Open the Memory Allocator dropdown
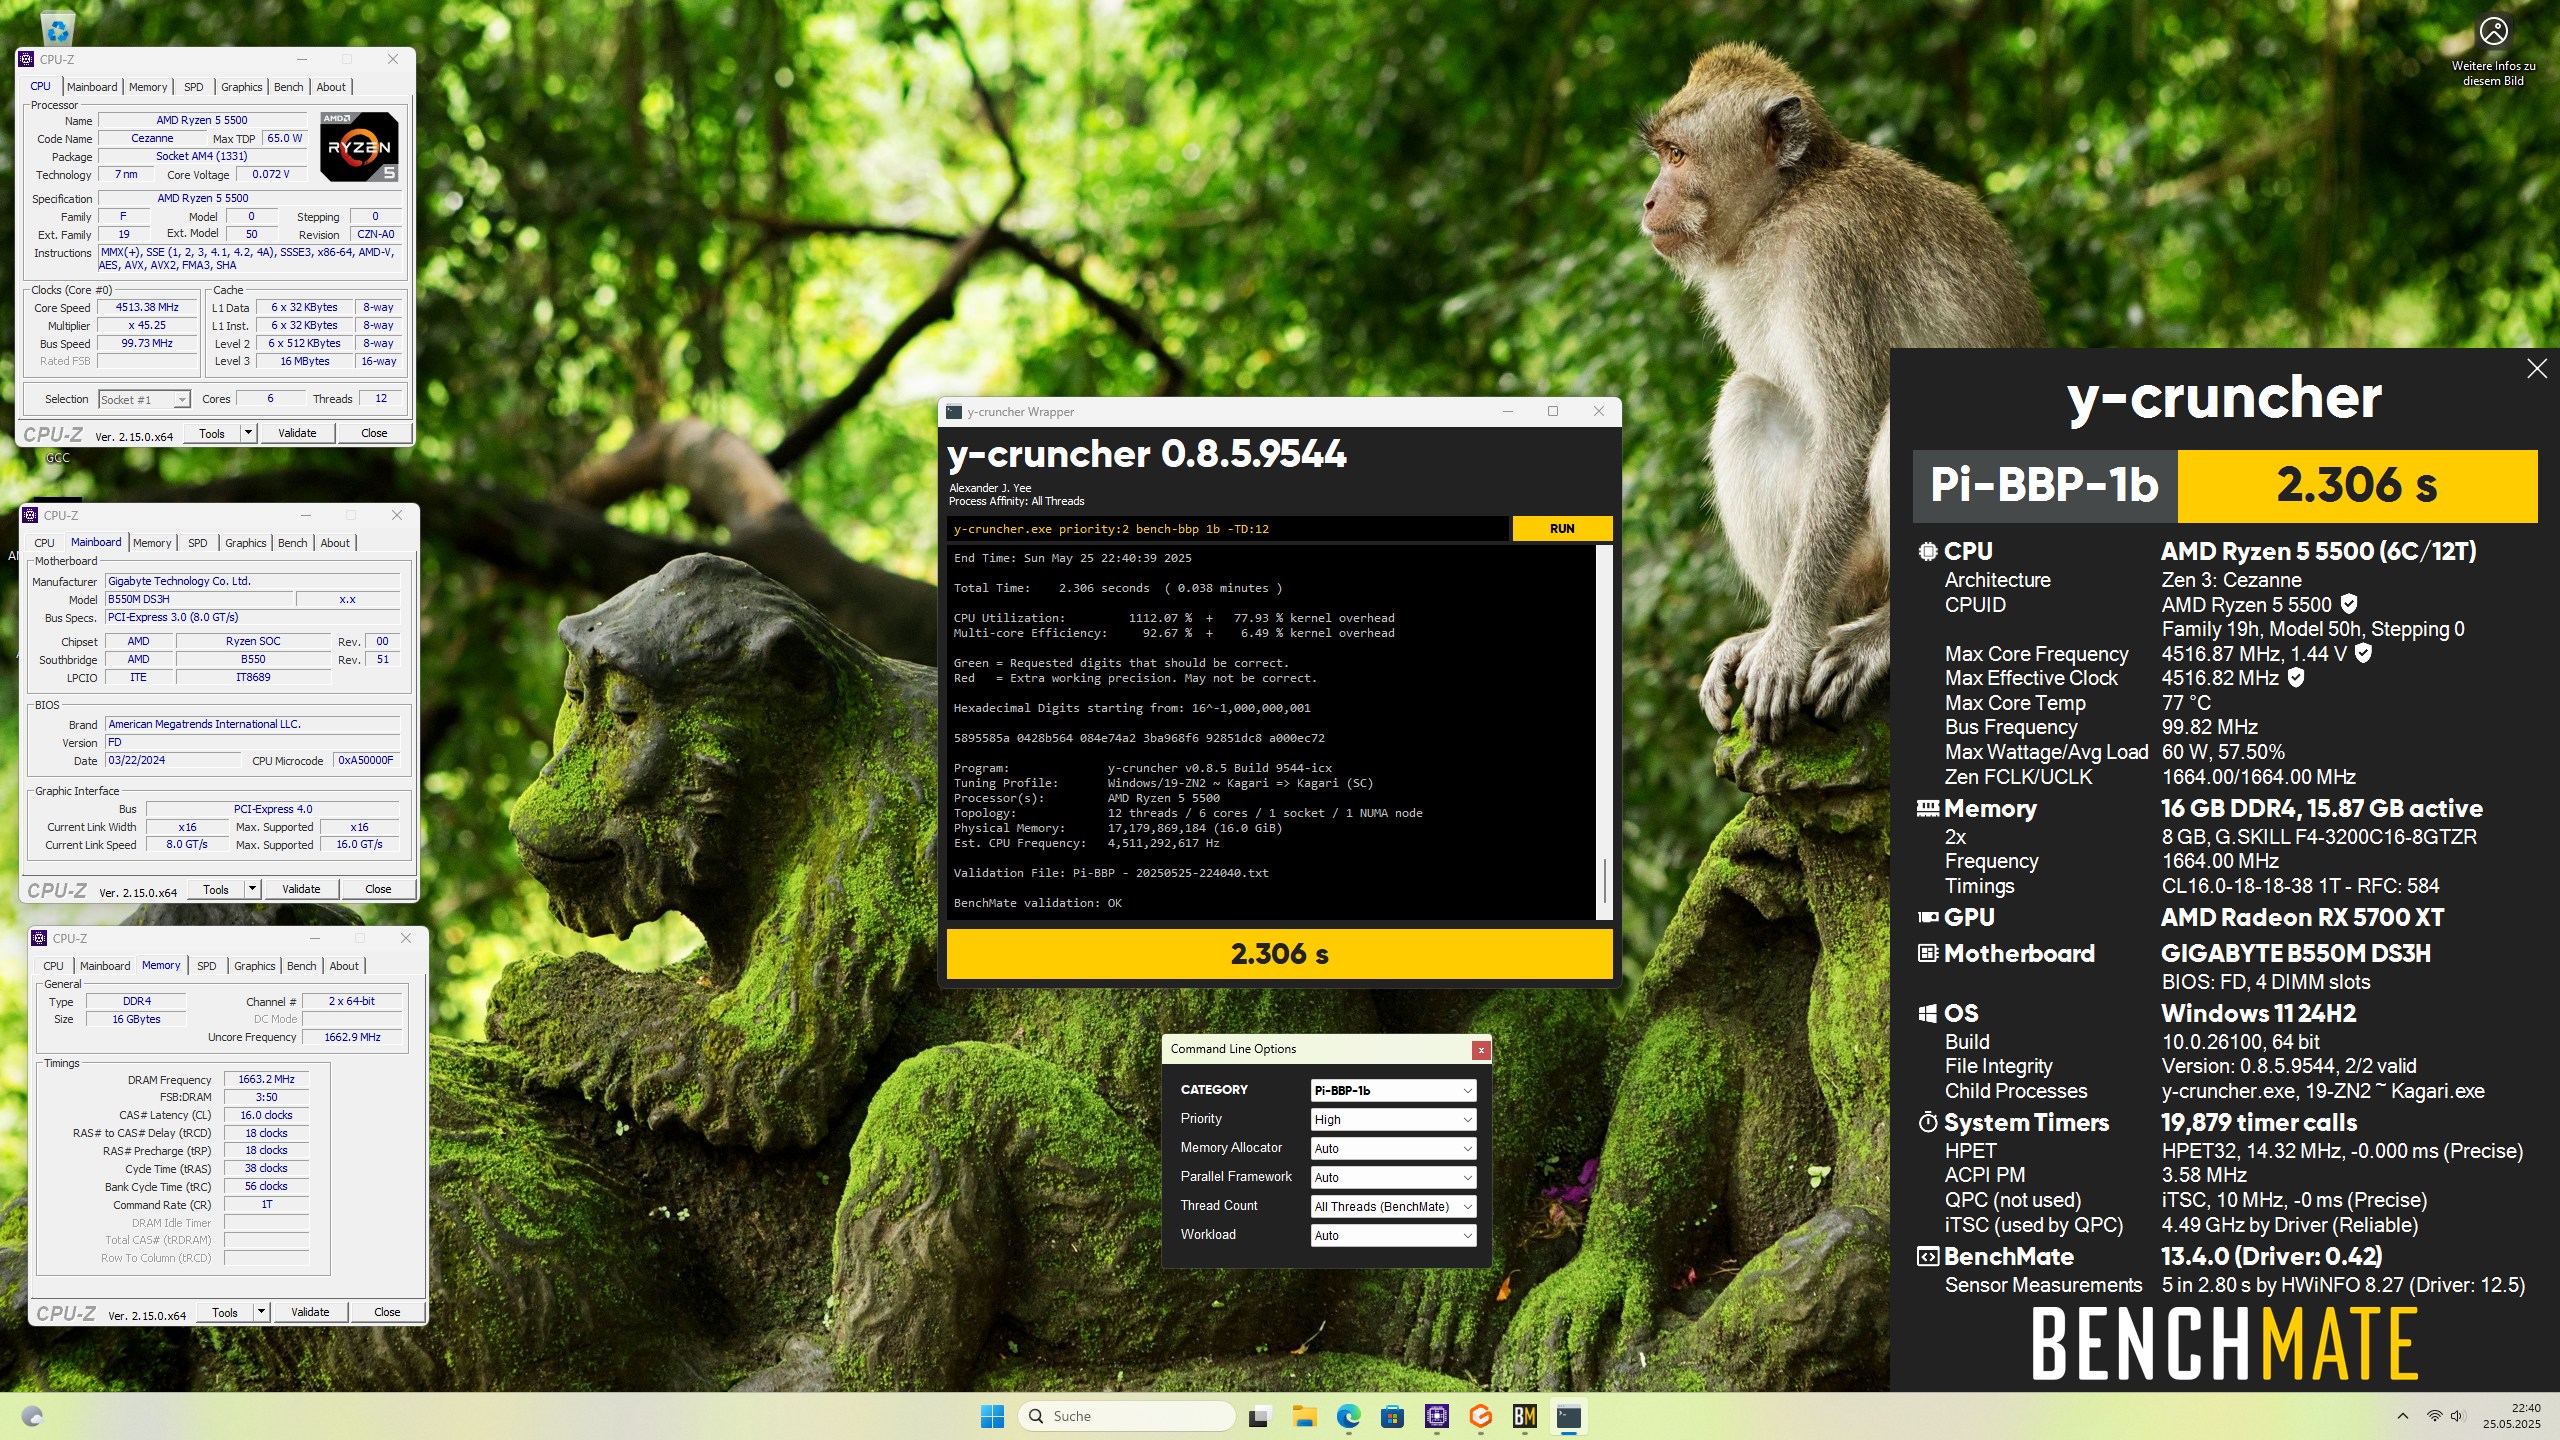The width and height of the screenshot is (2560, 1440). [1392, 1149]
